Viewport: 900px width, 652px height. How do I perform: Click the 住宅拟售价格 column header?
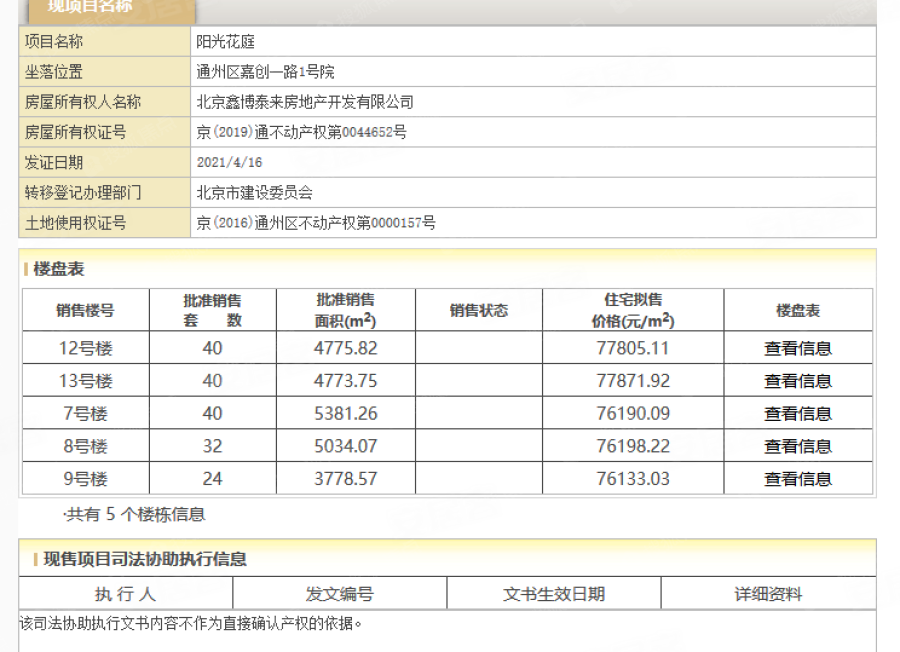pyautogui.click(x=632, y=310)
